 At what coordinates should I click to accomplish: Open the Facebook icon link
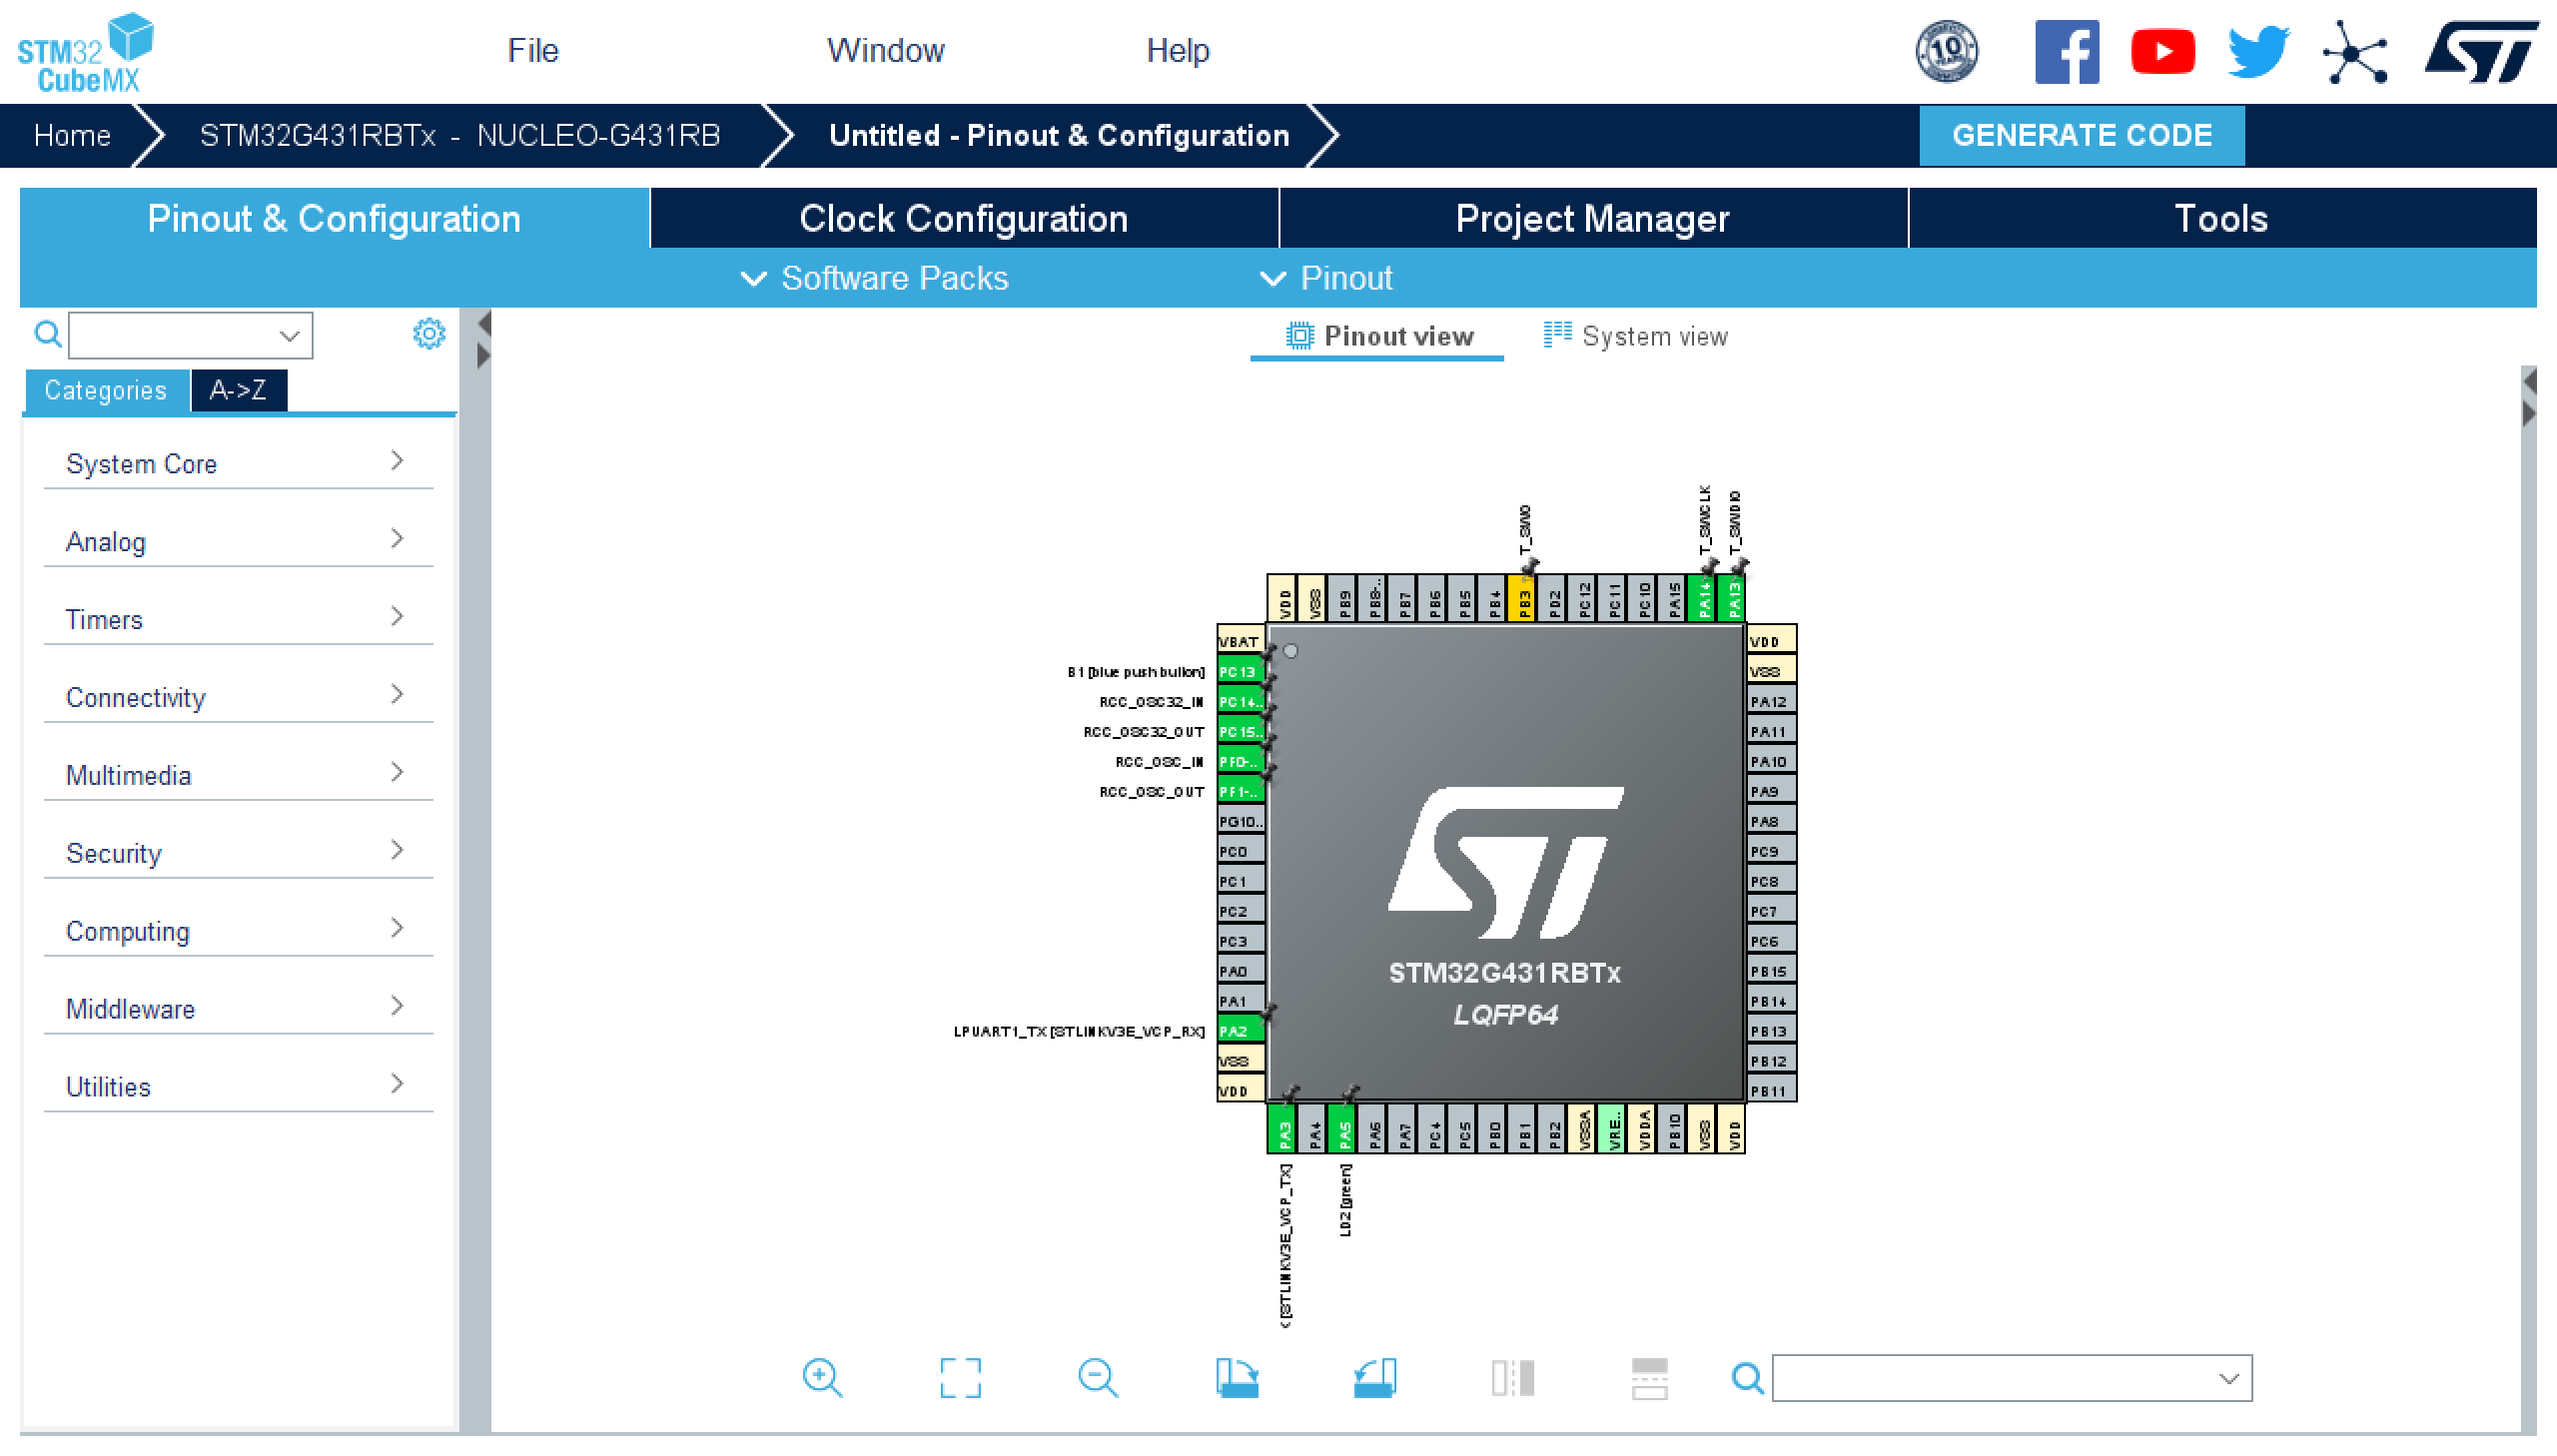[x=2066, y=51]
